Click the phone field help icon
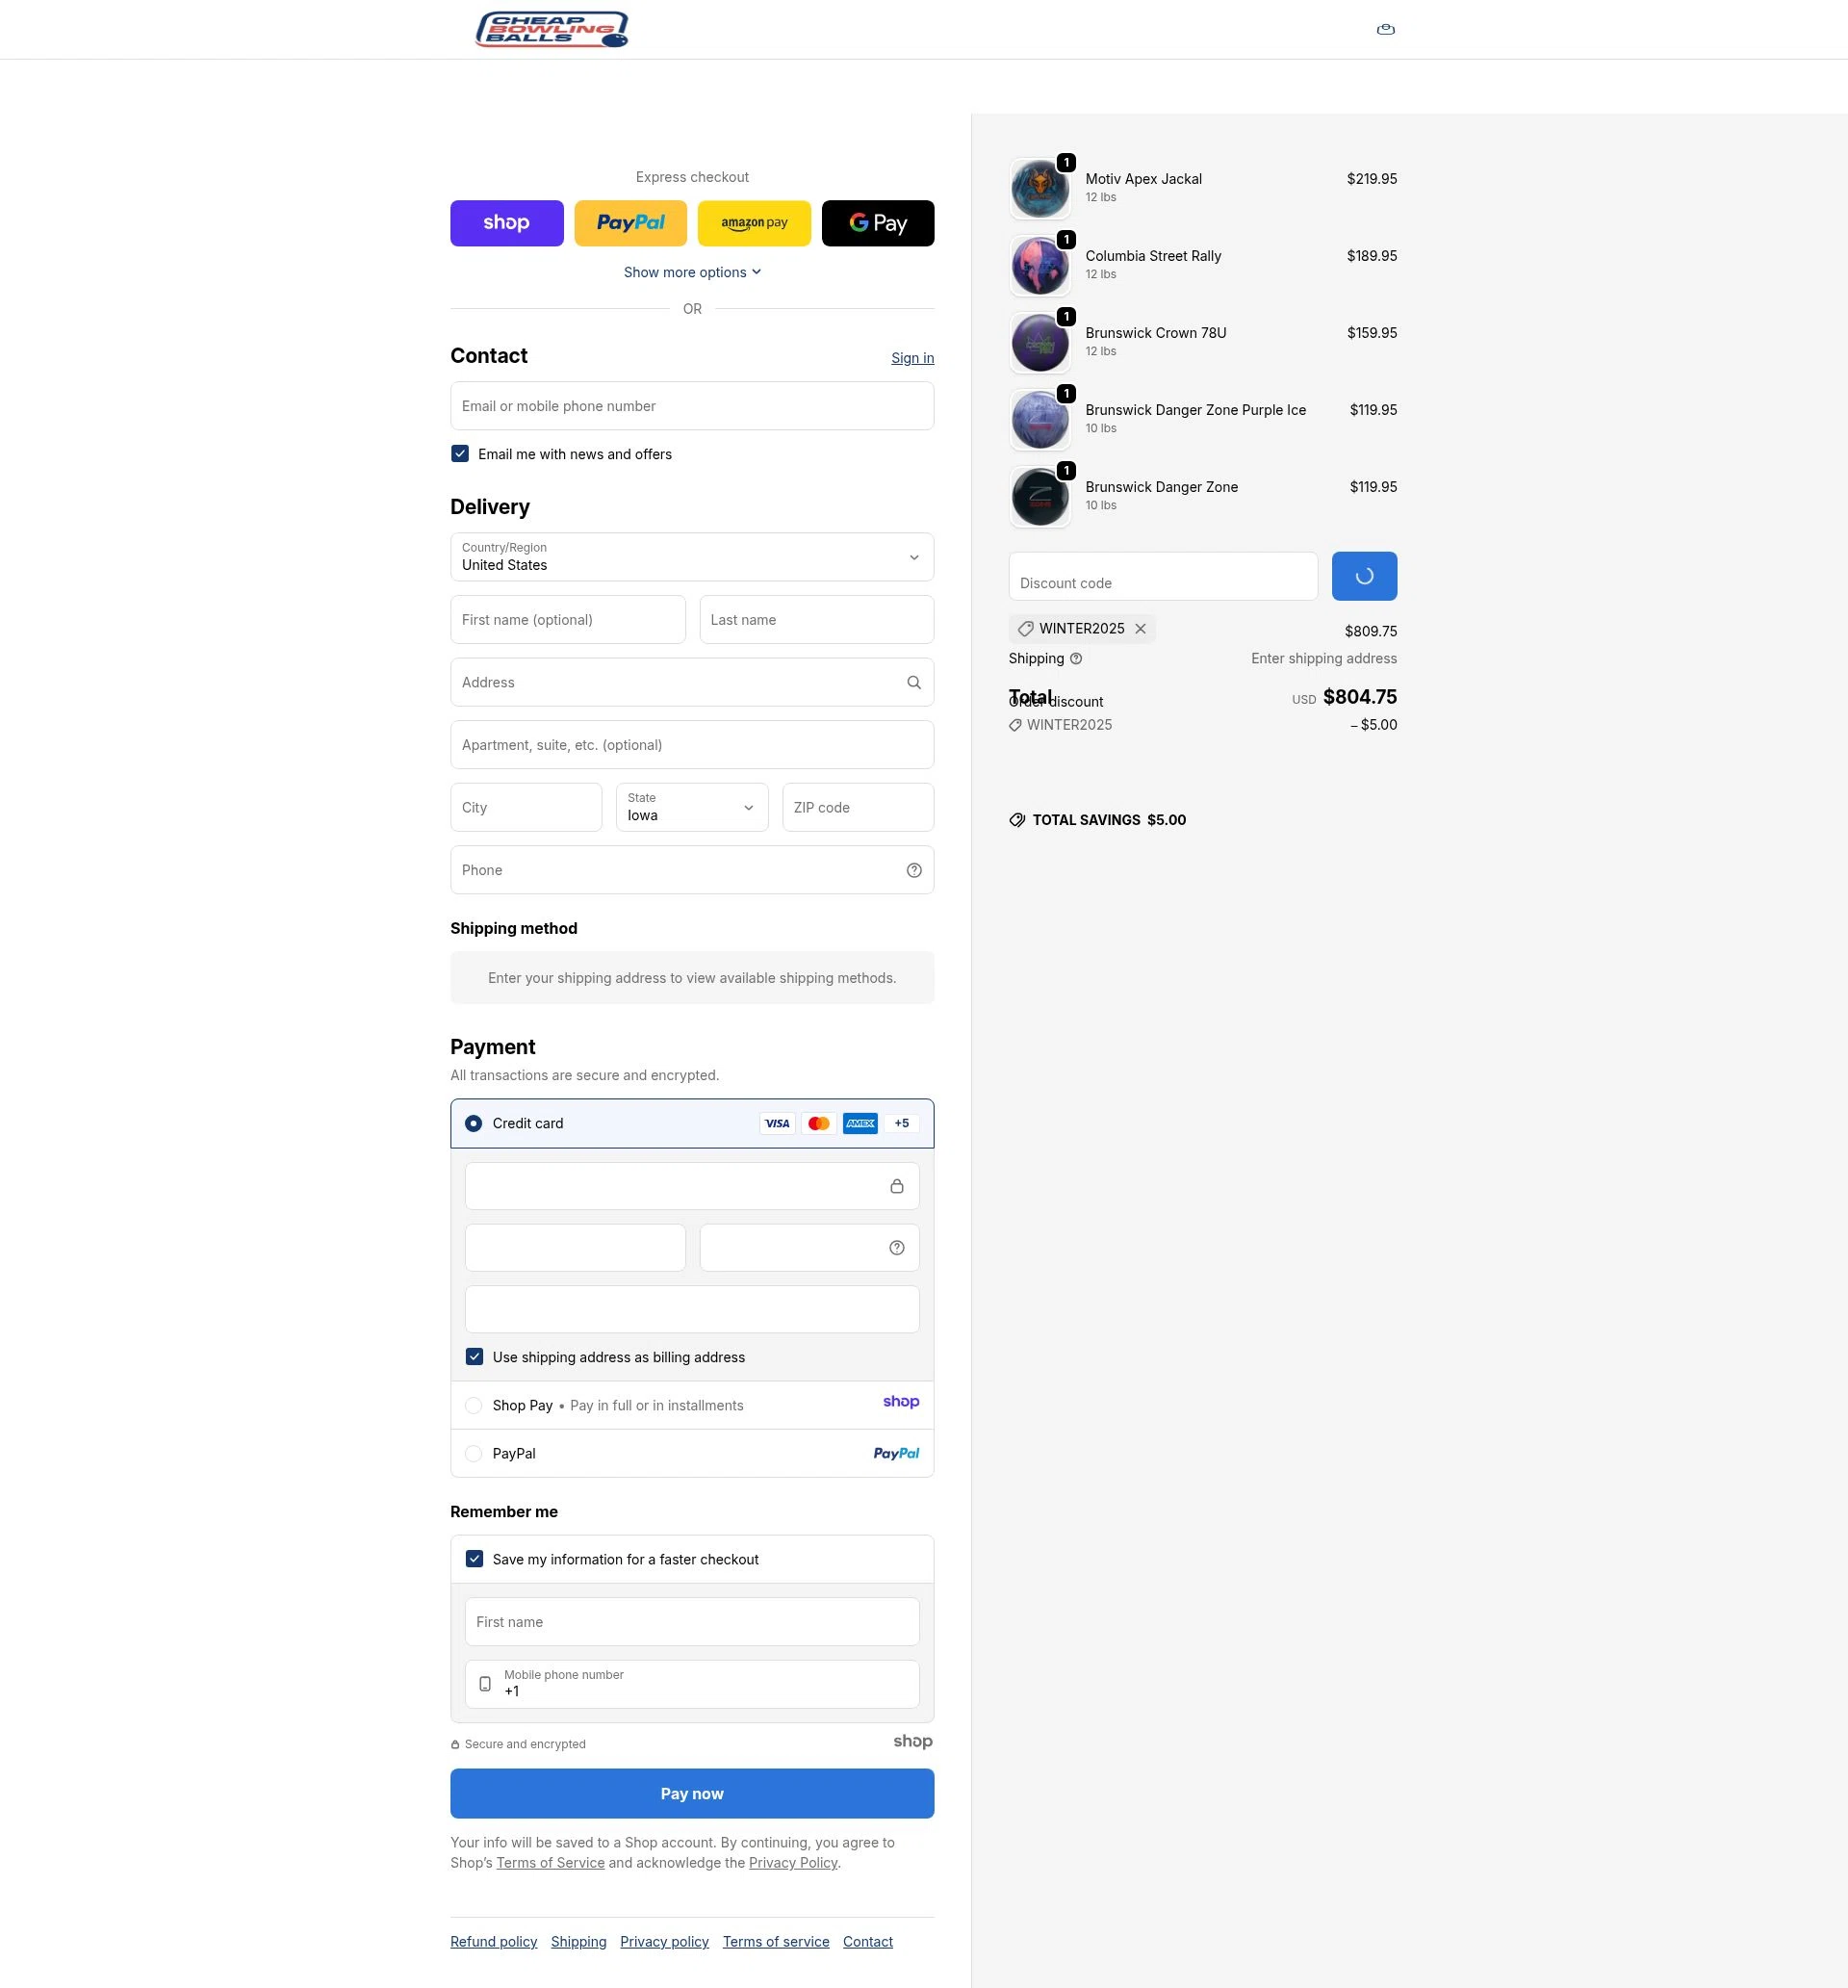Viewport: 1848px width, 1988px height. 913,871
